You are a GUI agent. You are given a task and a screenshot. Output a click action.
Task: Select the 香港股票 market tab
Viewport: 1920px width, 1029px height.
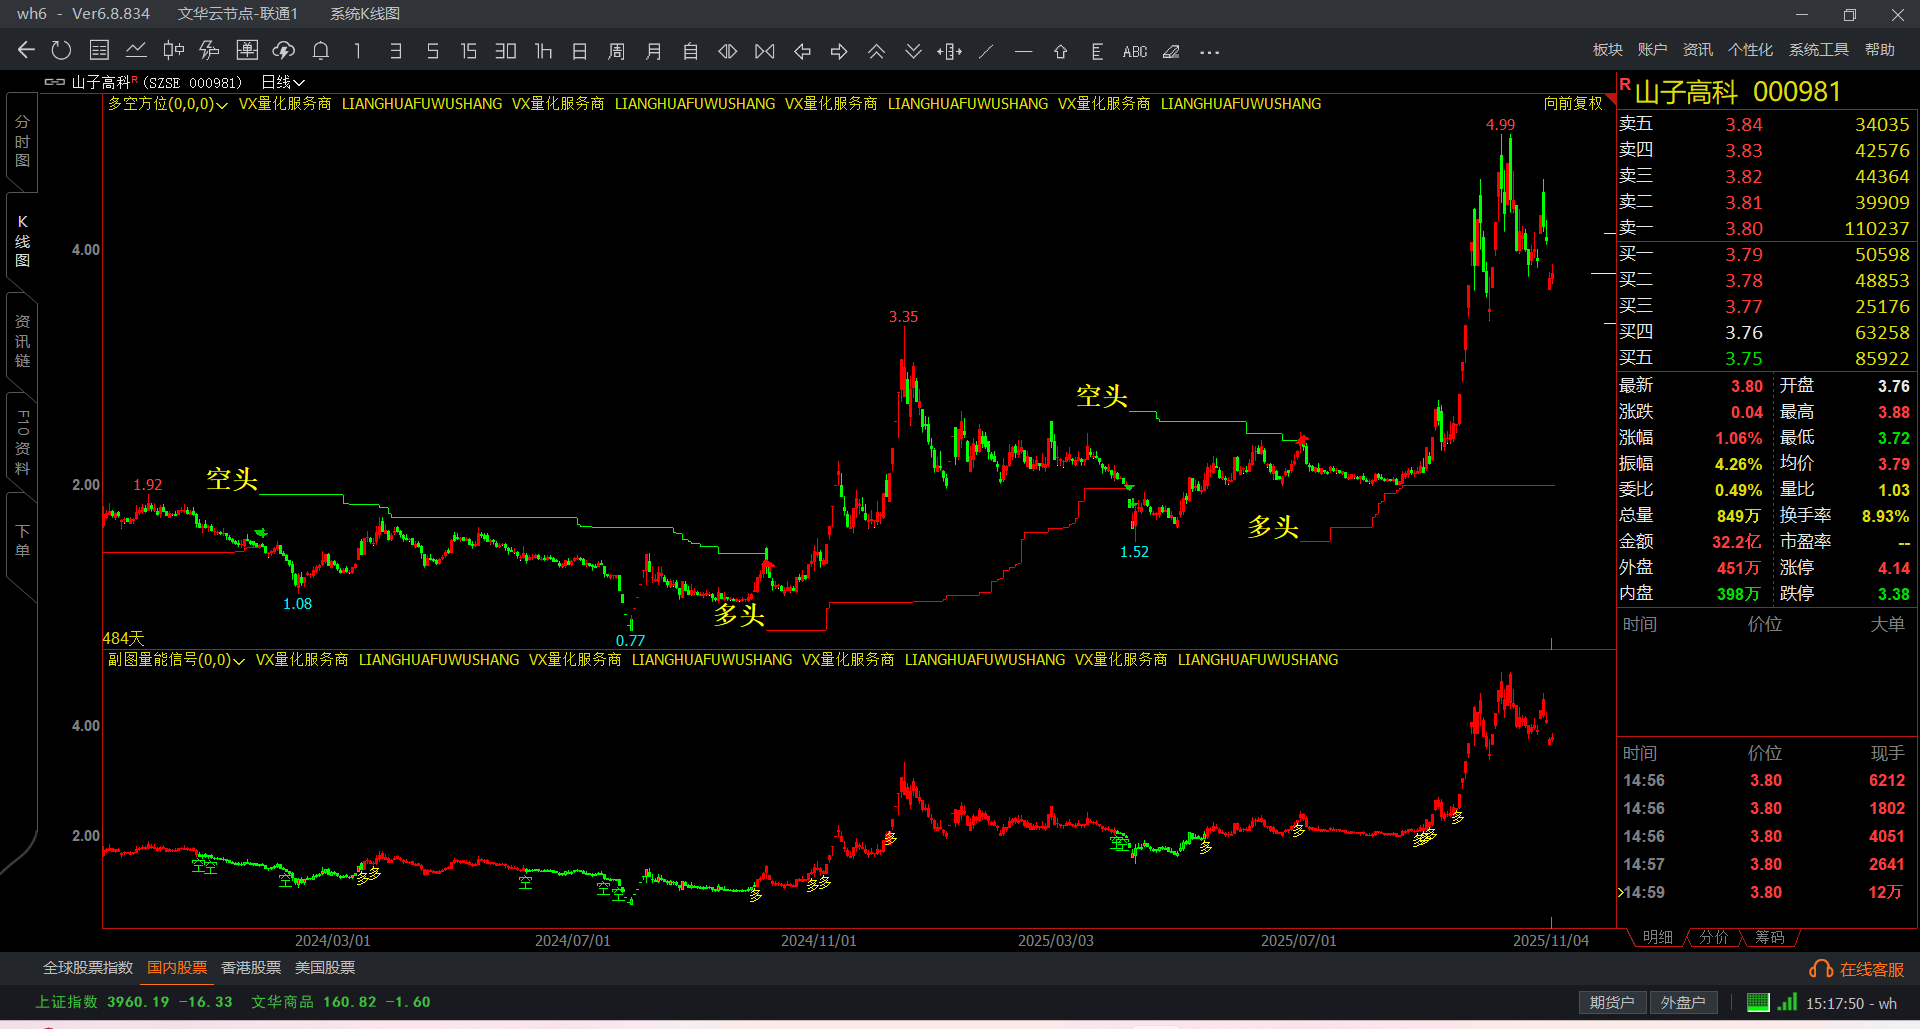click(251, 968)
